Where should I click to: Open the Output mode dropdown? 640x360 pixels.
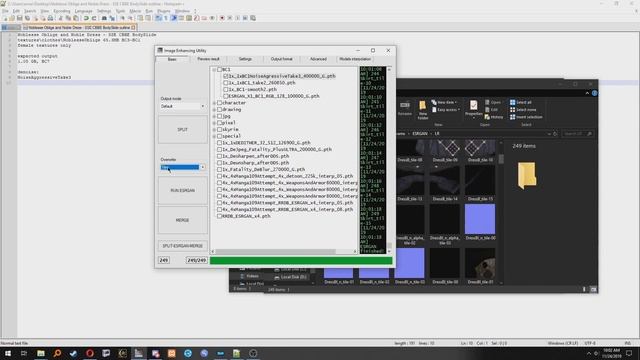[x=182, y=106]
